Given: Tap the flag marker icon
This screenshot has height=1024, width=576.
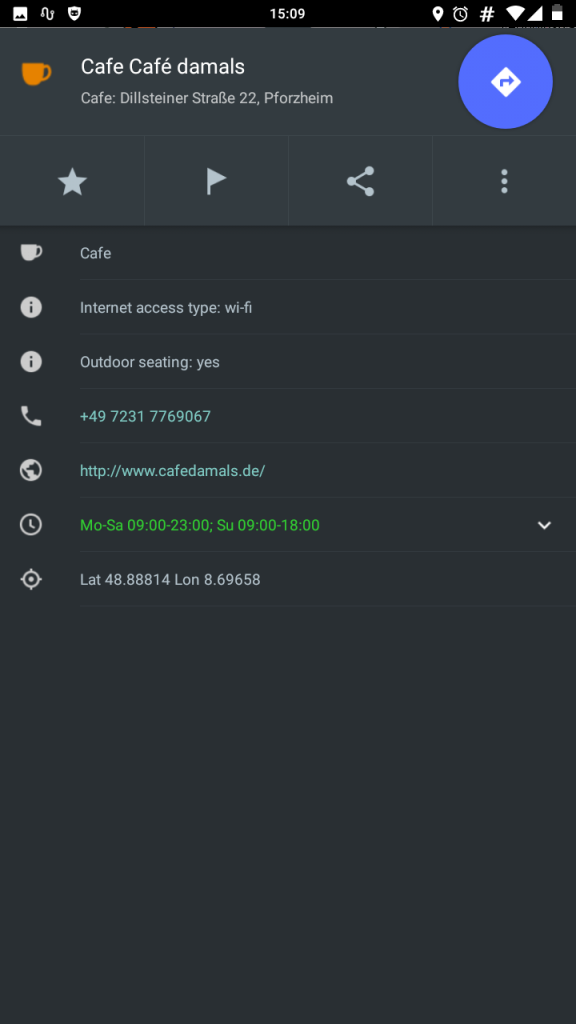Looking at the screenshot, I should tap(216, 181).
